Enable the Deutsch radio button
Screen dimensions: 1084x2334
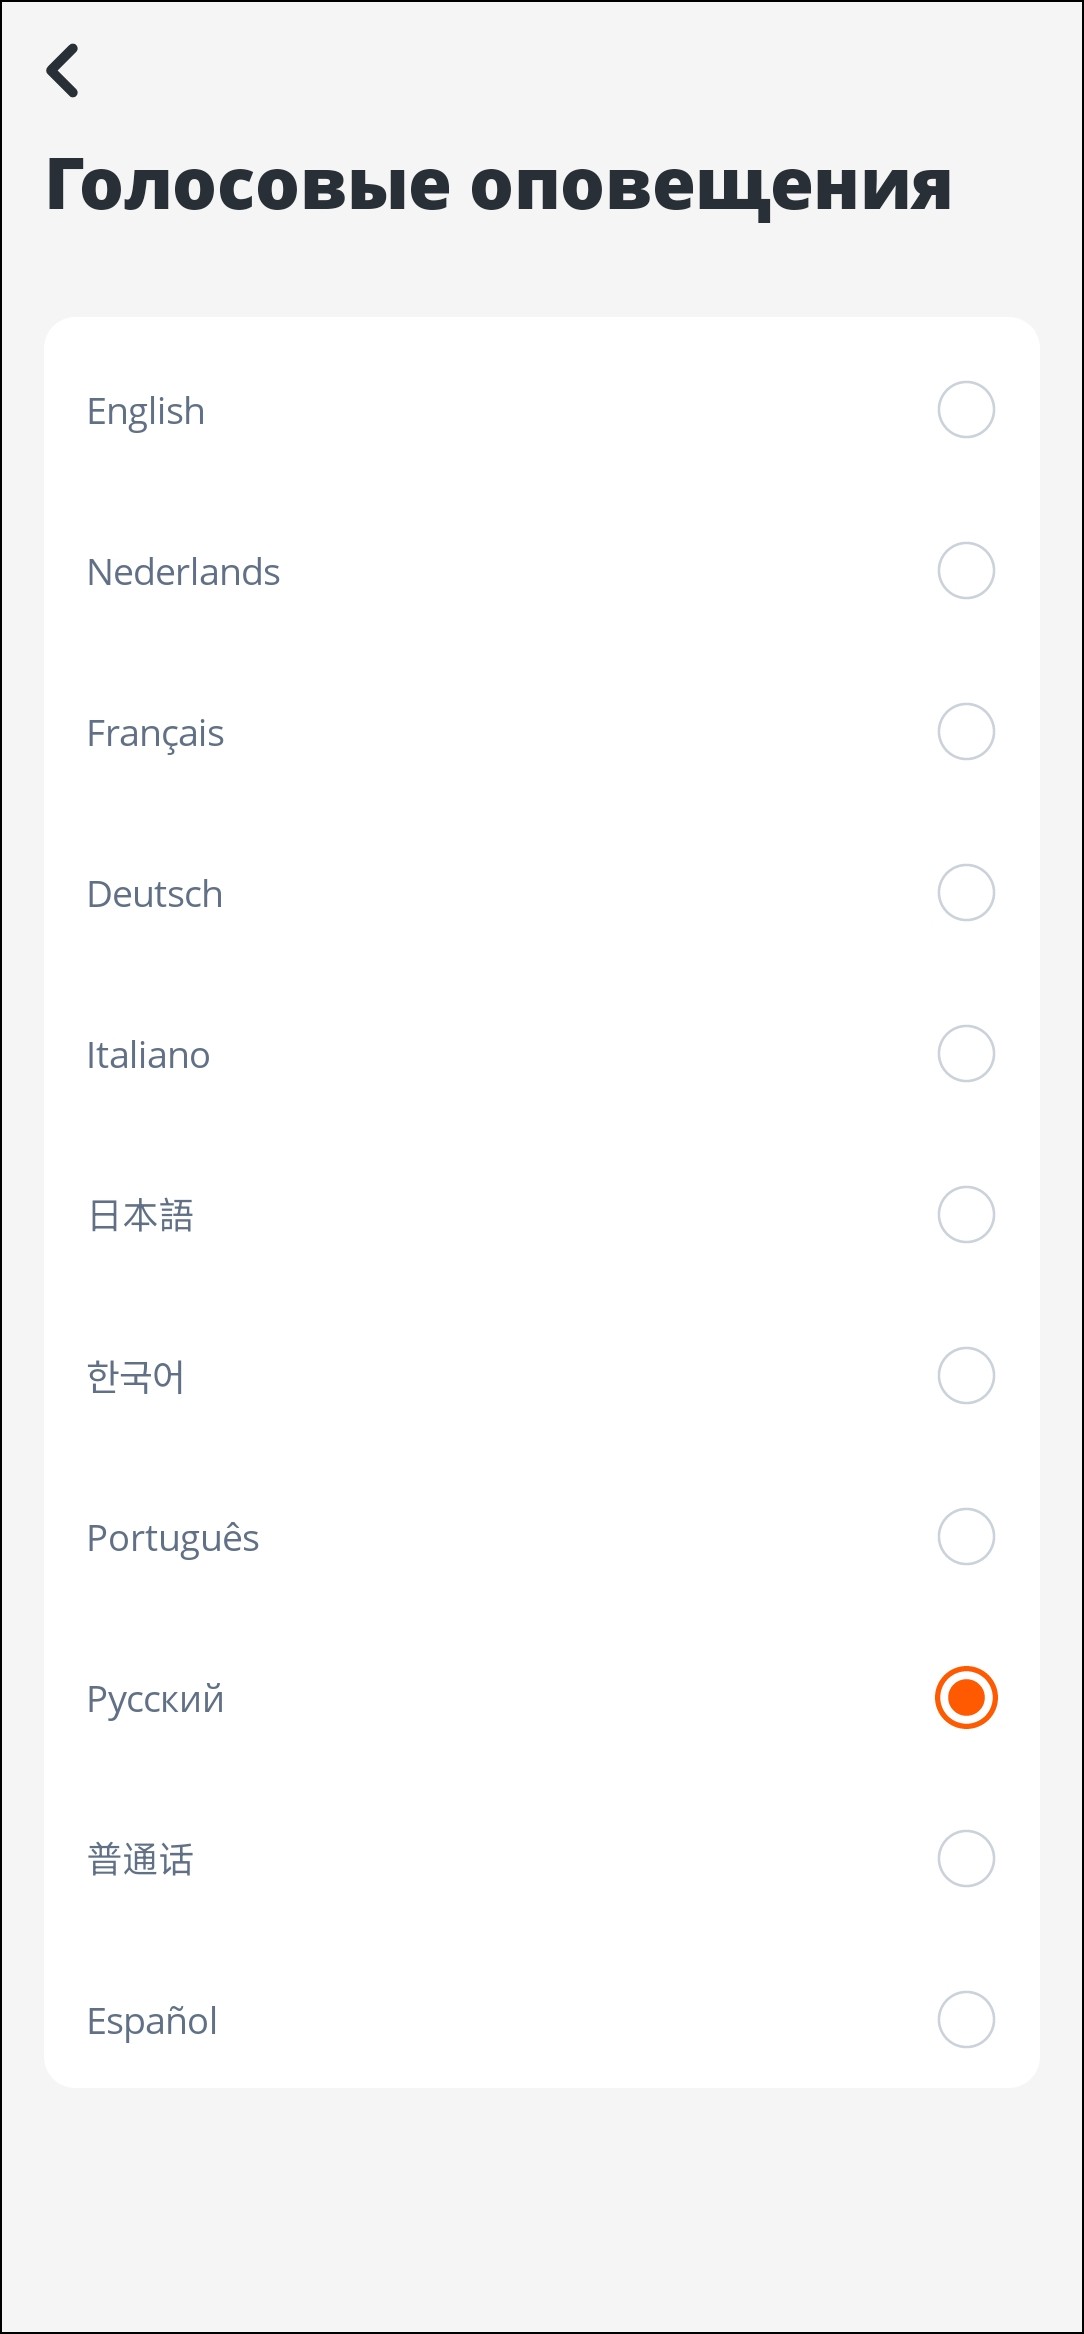click(x=965, y=893)
